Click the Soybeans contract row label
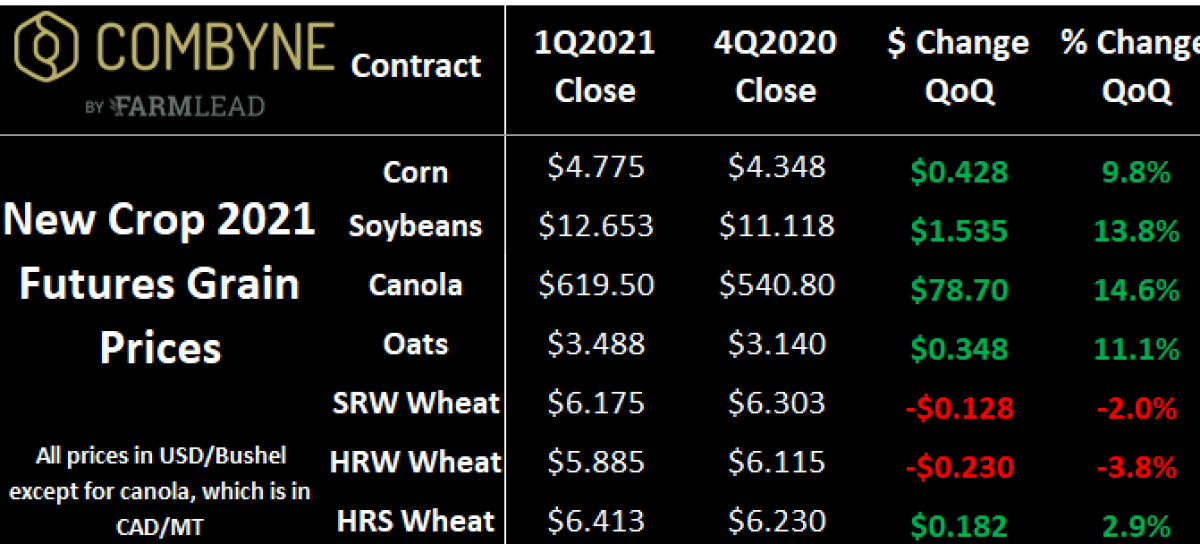The height and width of the screenshot is (544, 1200). [x=416, y=227]
